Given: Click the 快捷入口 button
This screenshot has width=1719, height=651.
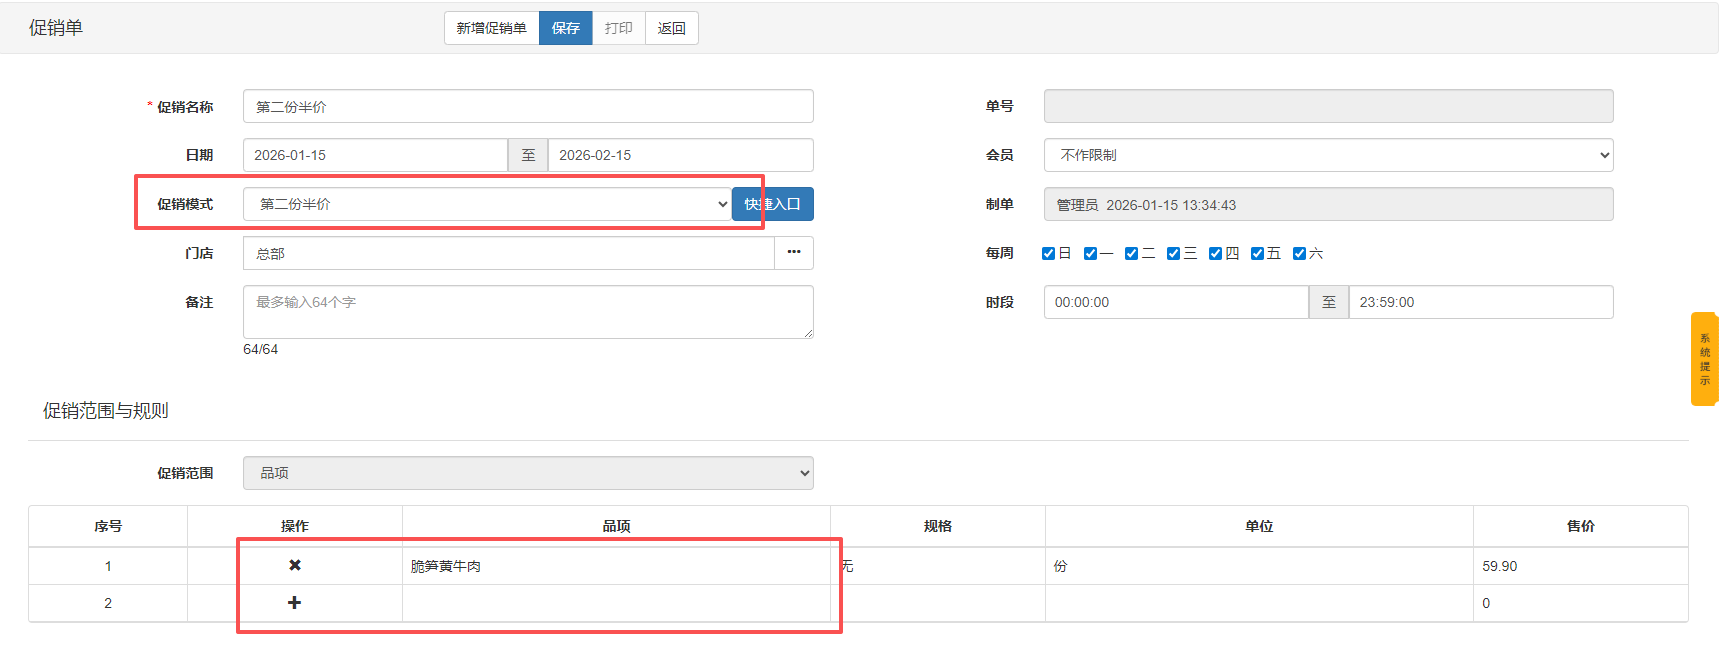Looking at the screenshot, I should (x=773, y=204).
